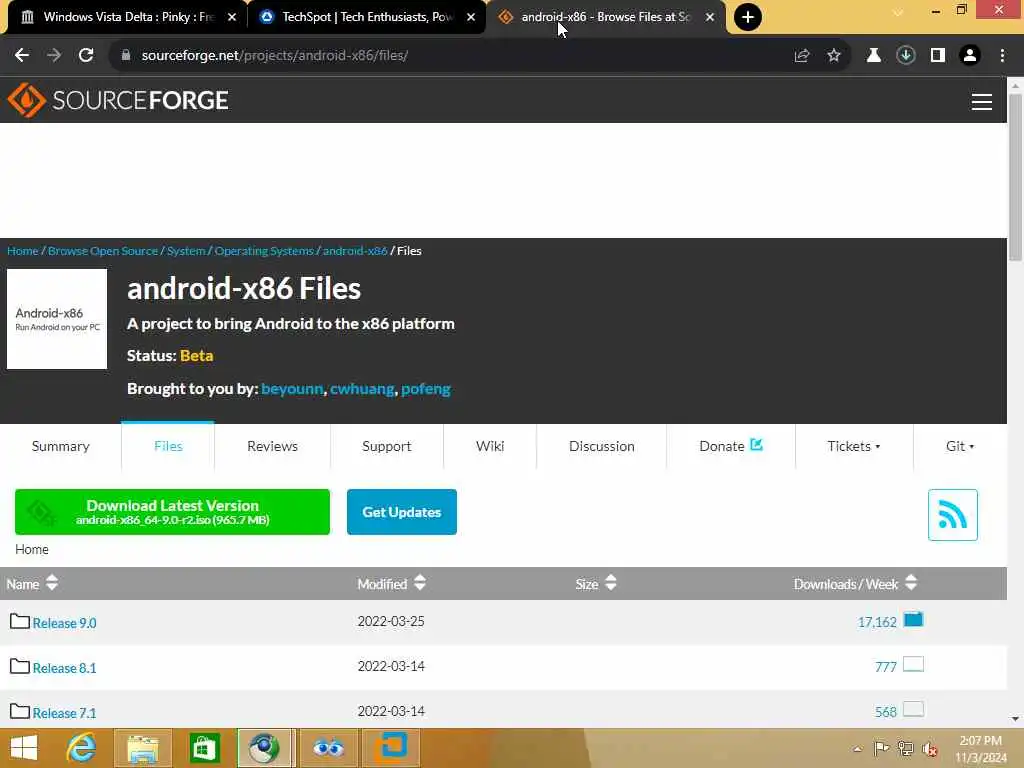Open the browser downloads icon
Screen dimensions: 1024x768
coord(906,56)
